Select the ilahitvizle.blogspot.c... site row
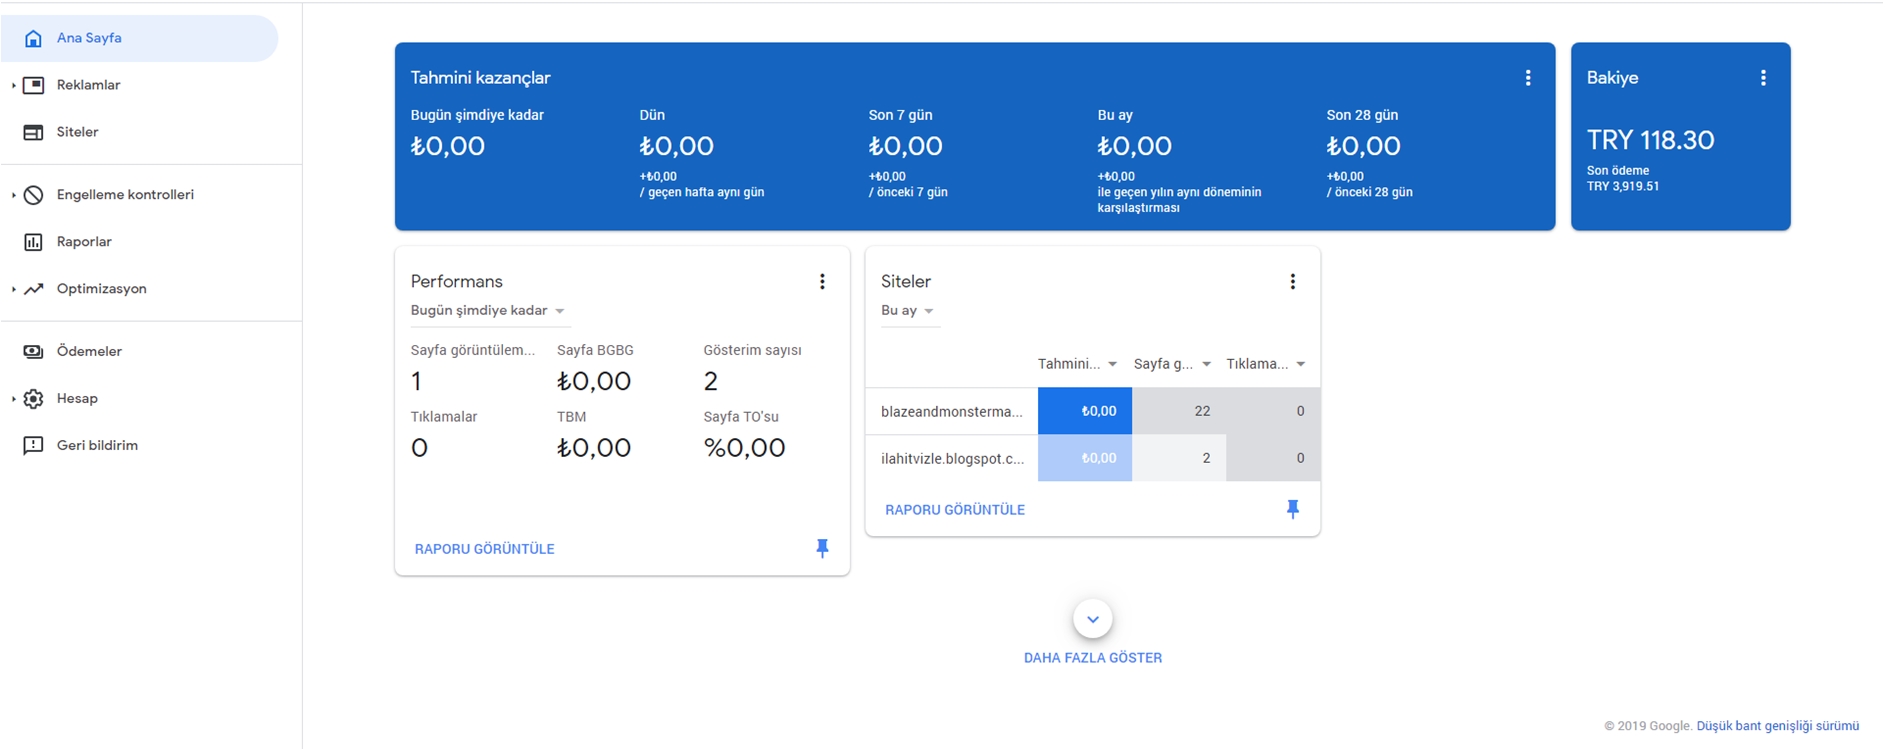1892x749 pixels. (x=1092, y=458)
